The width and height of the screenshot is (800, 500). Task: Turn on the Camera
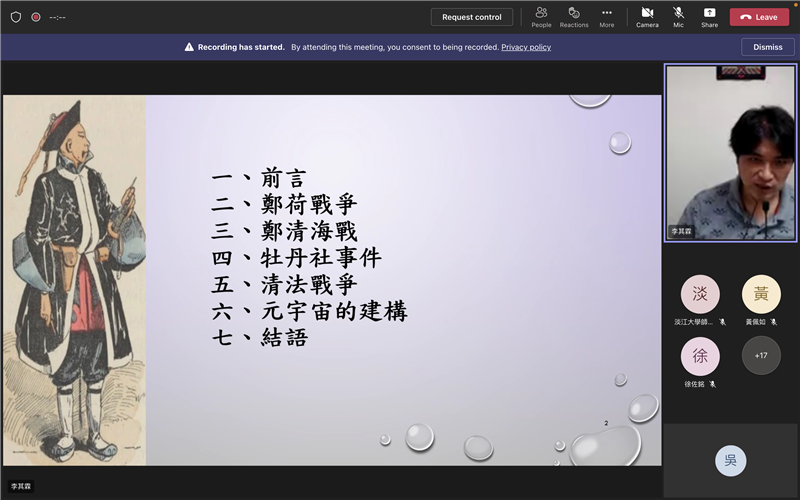coord(647,16)
